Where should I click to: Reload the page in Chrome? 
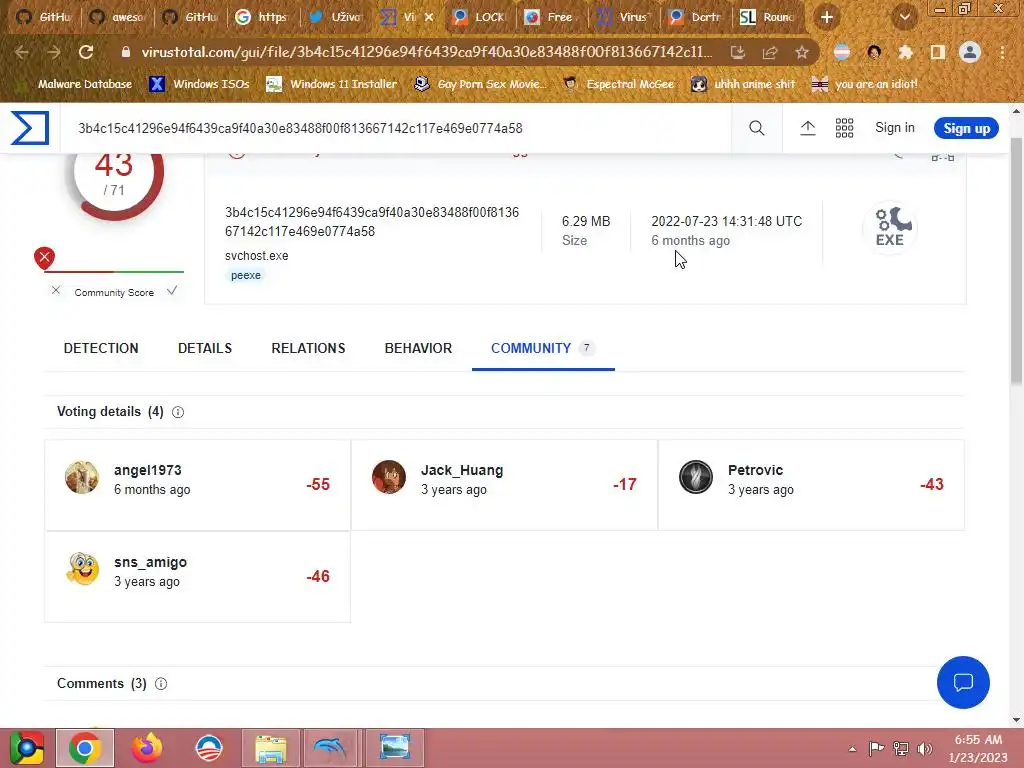pyautogui.click(x=86, y=52)
